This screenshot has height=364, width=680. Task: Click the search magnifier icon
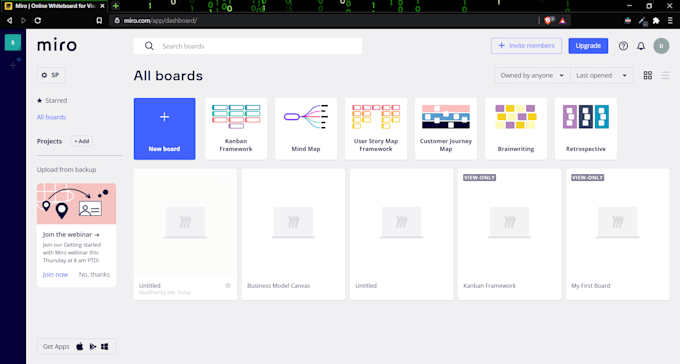point(149,46)
